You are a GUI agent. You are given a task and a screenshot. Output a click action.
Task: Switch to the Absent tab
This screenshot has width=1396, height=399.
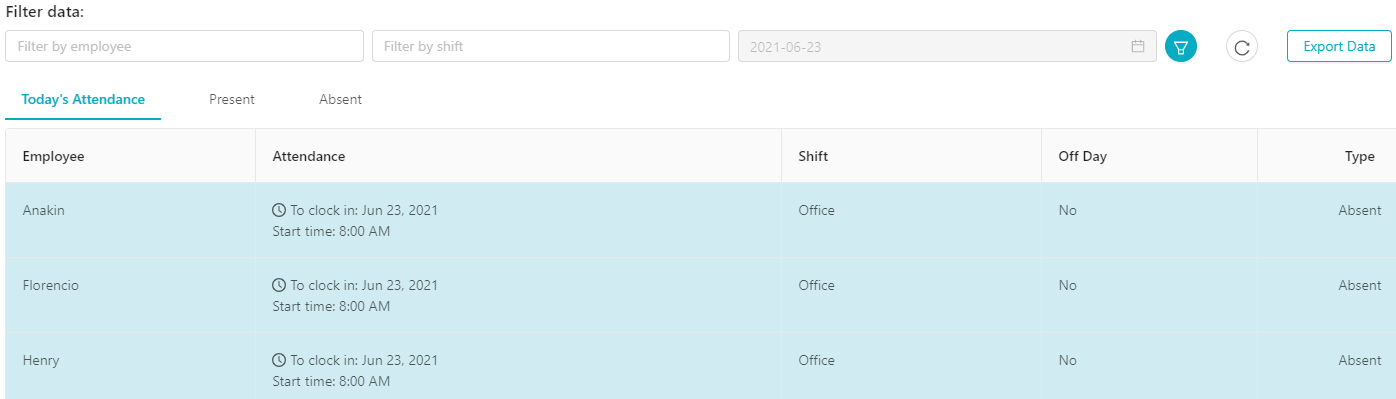pos(340,100)
